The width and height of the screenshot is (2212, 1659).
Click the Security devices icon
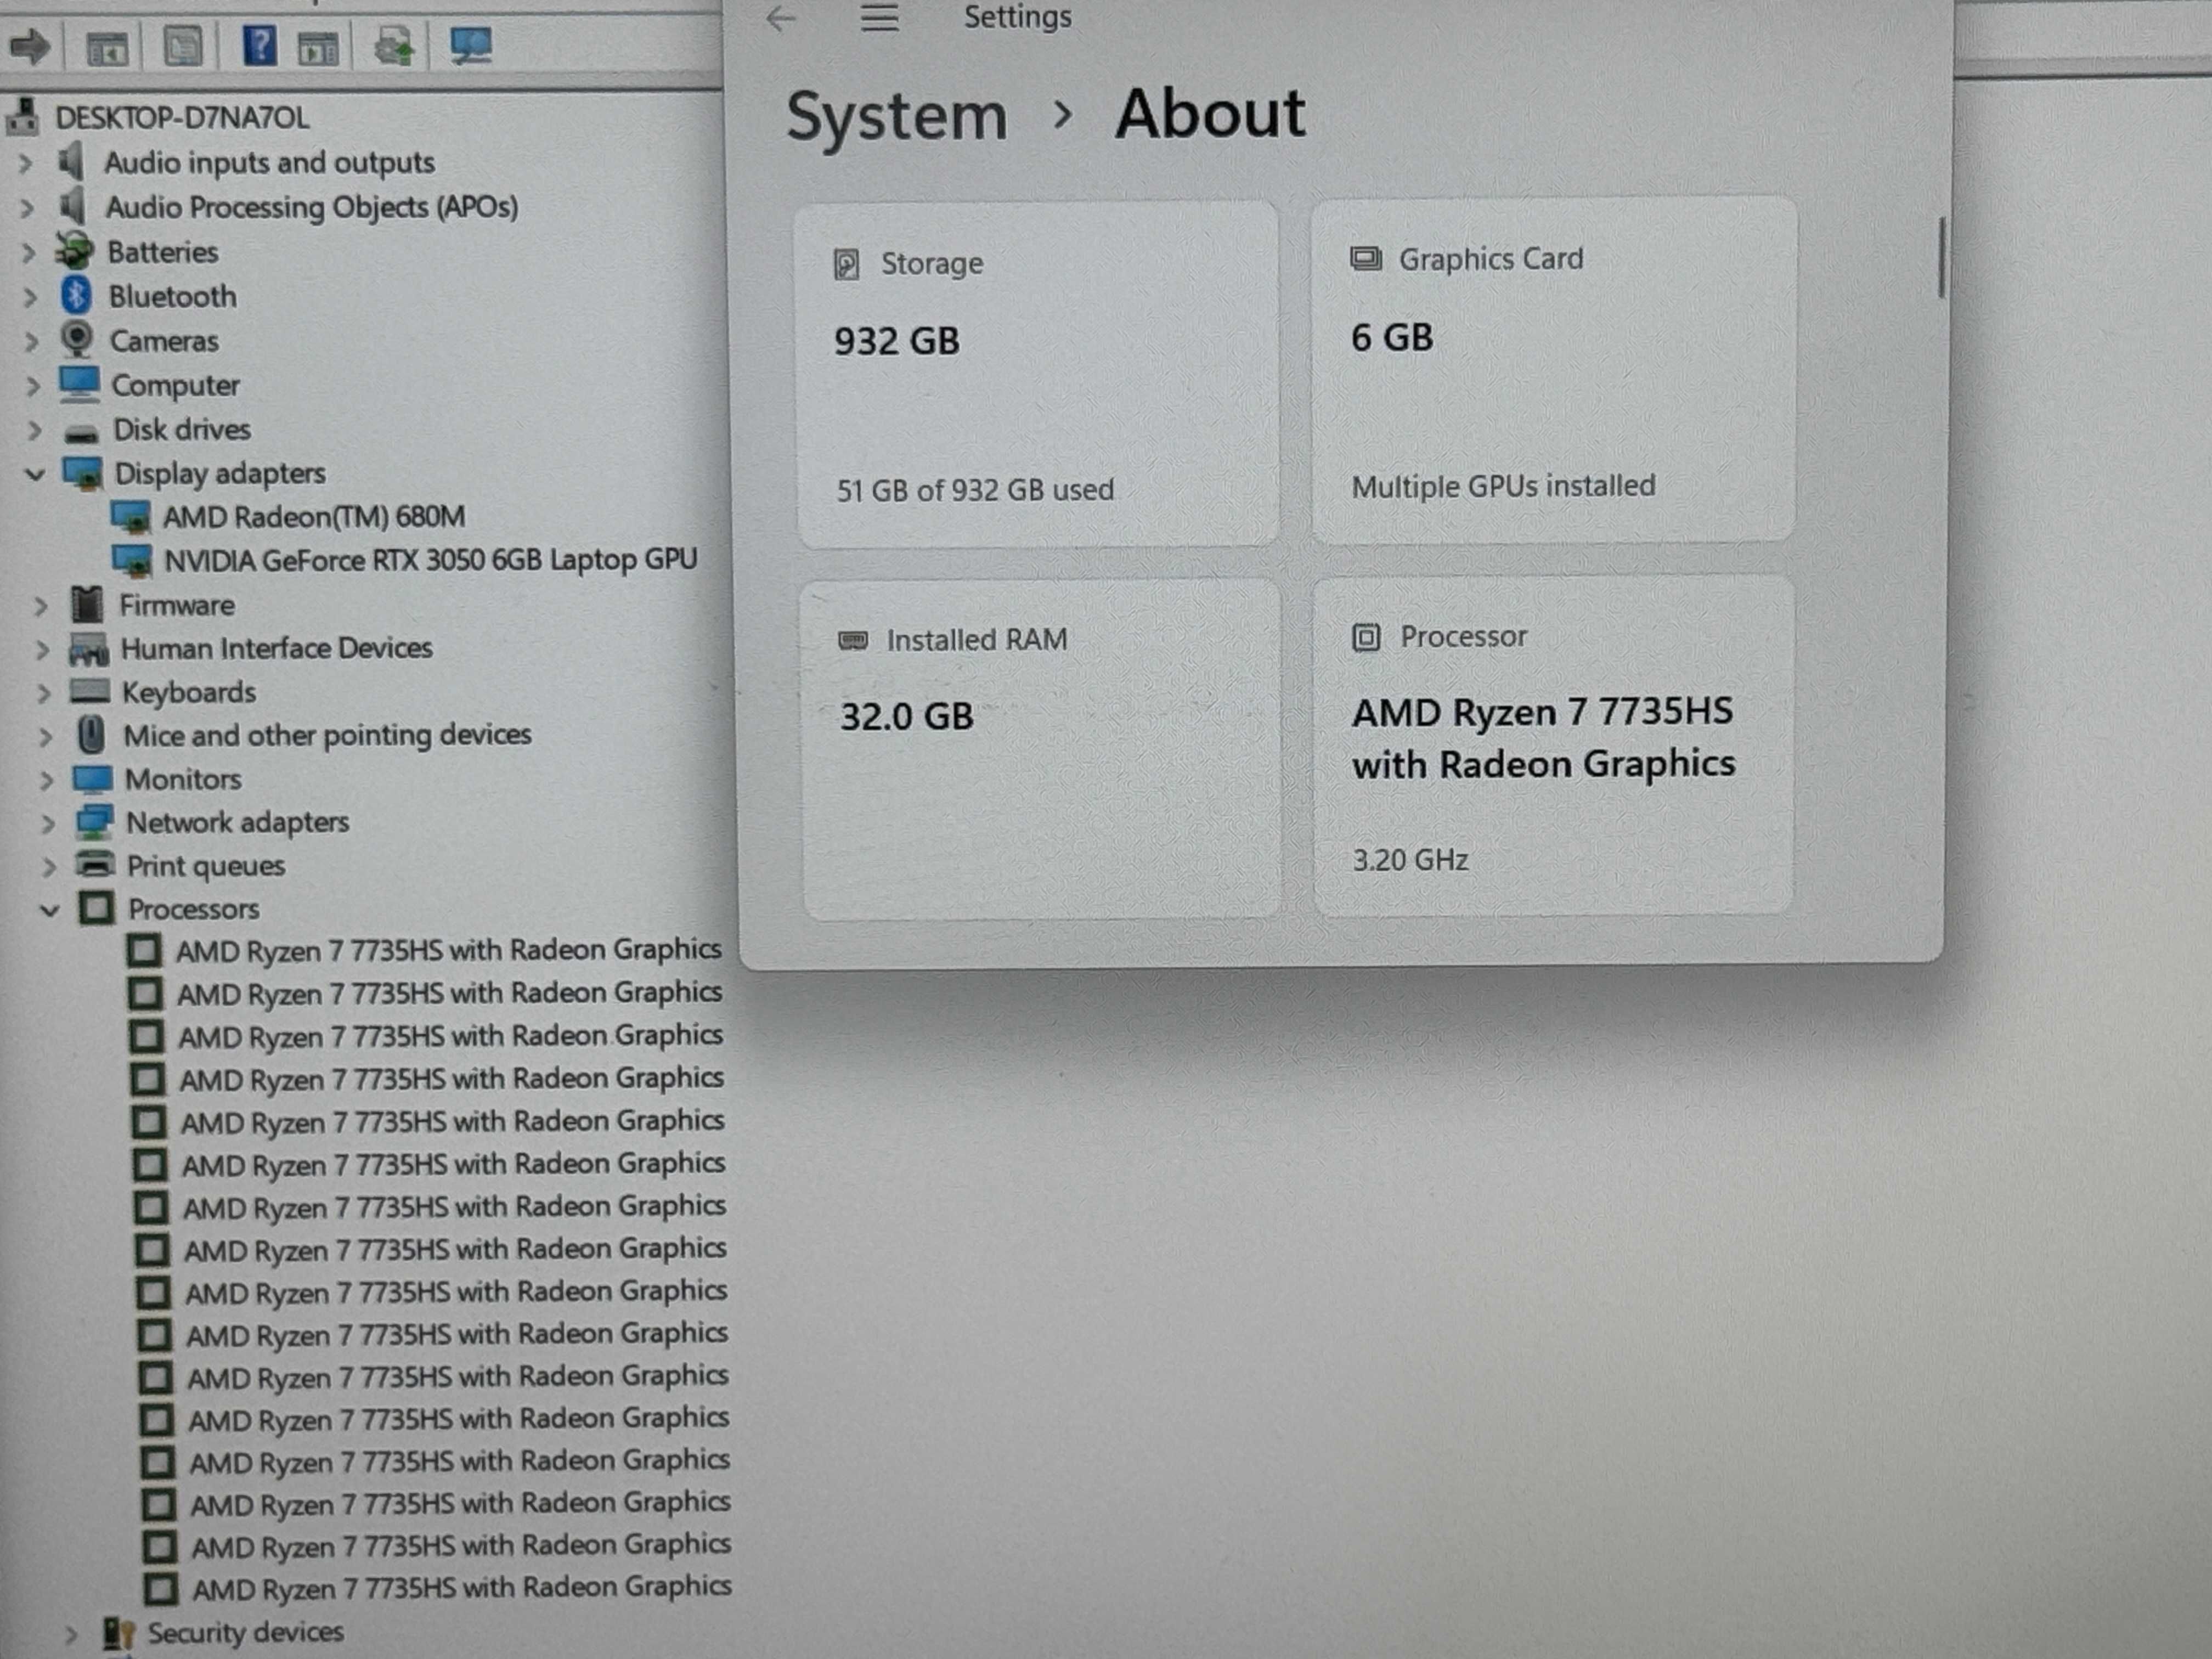pos(119,1634)
